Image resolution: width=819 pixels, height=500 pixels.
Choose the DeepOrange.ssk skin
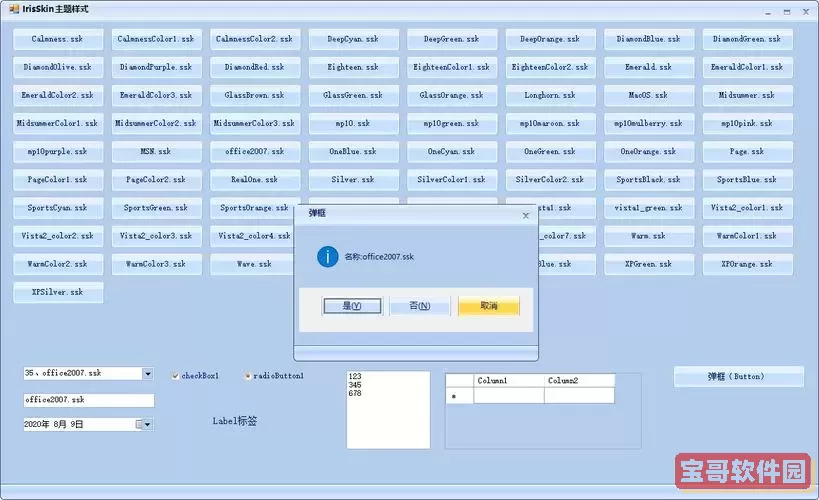[551, 39]
